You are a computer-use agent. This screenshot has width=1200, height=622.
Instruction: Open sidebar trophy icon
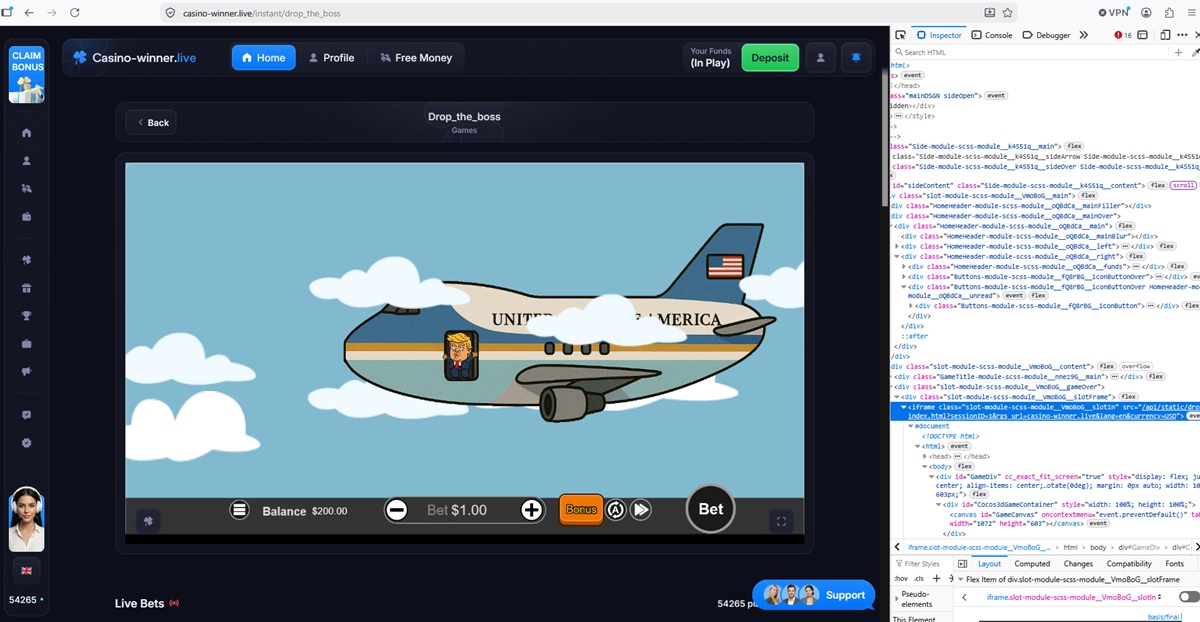tap(27, 316)
